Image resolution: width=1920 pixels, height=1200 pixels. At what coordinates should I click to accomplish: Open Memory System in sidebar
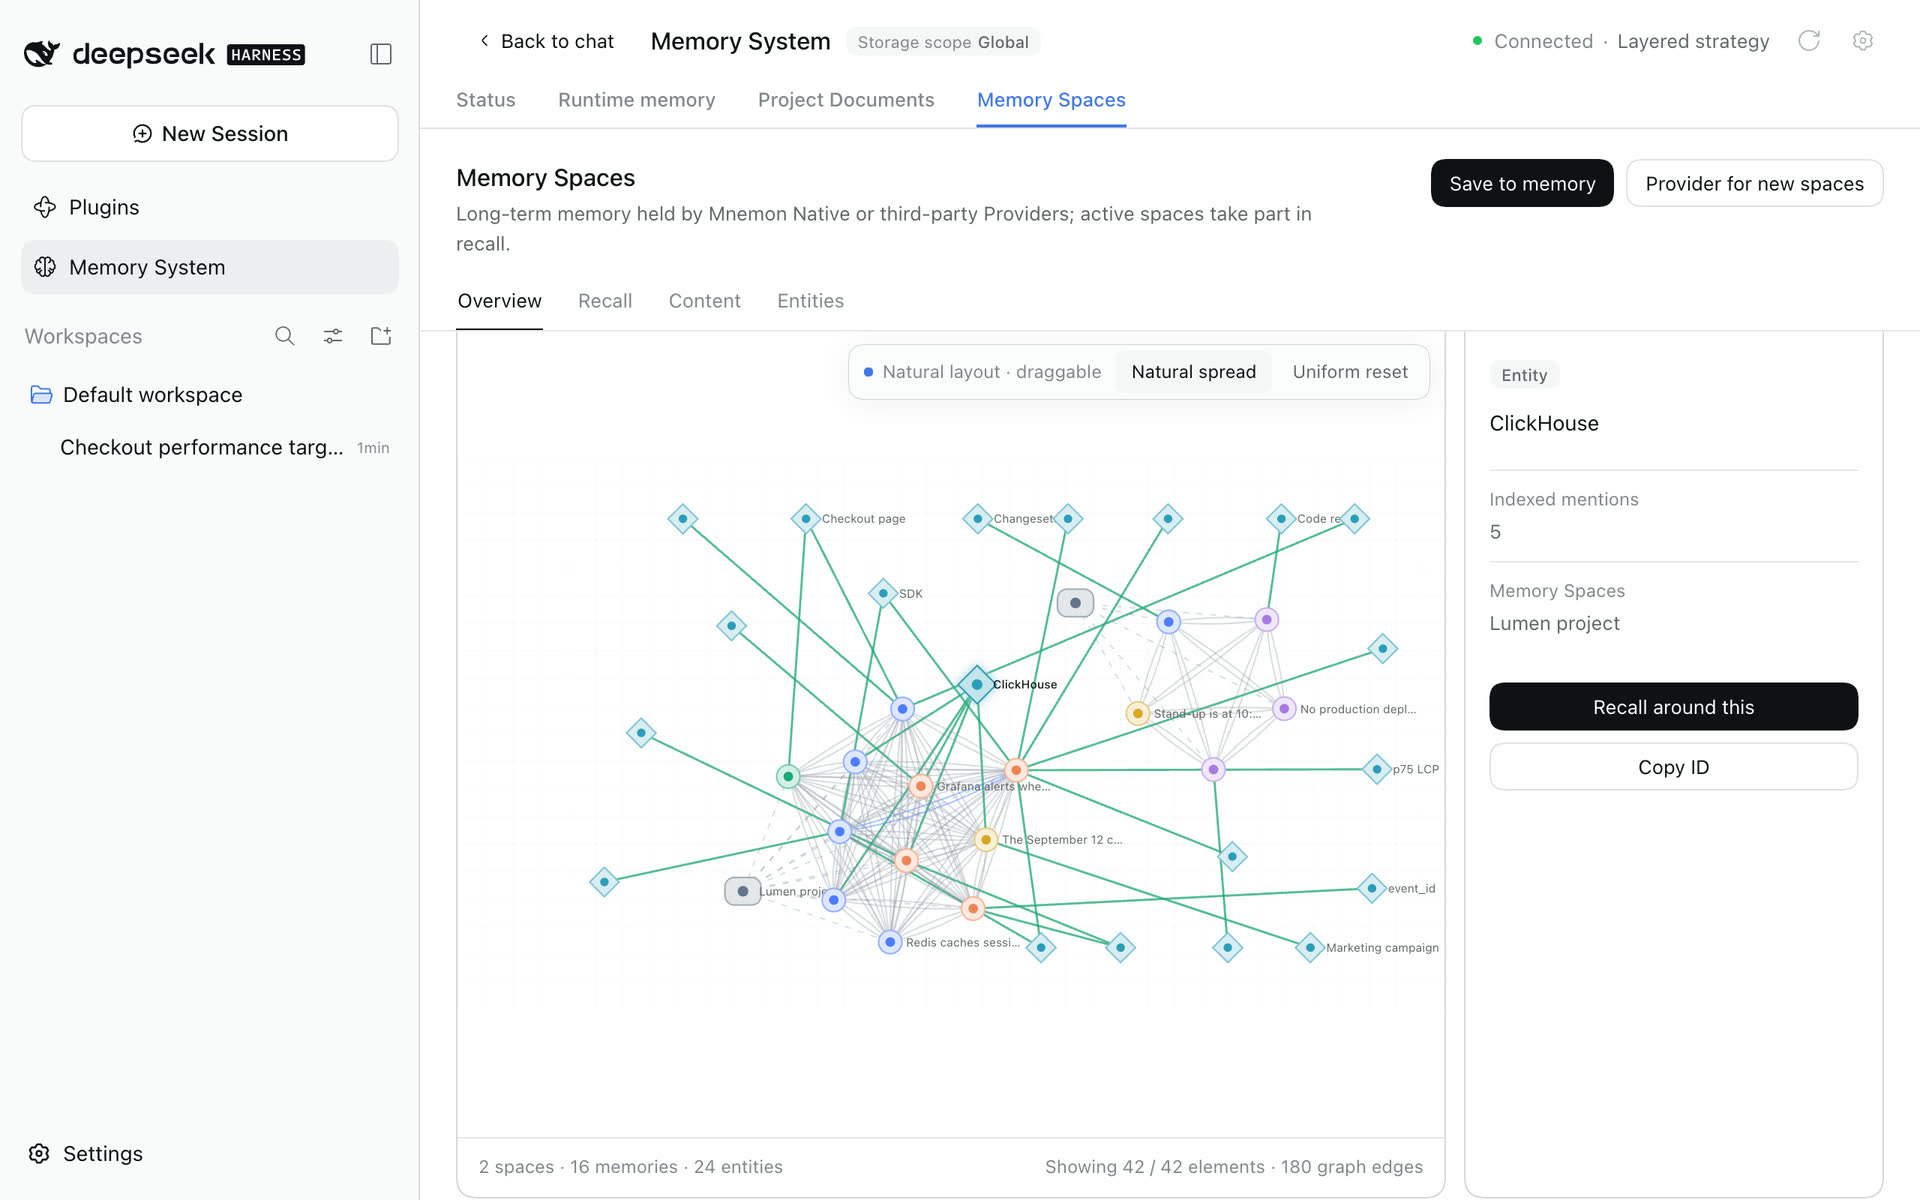[210, 267]
